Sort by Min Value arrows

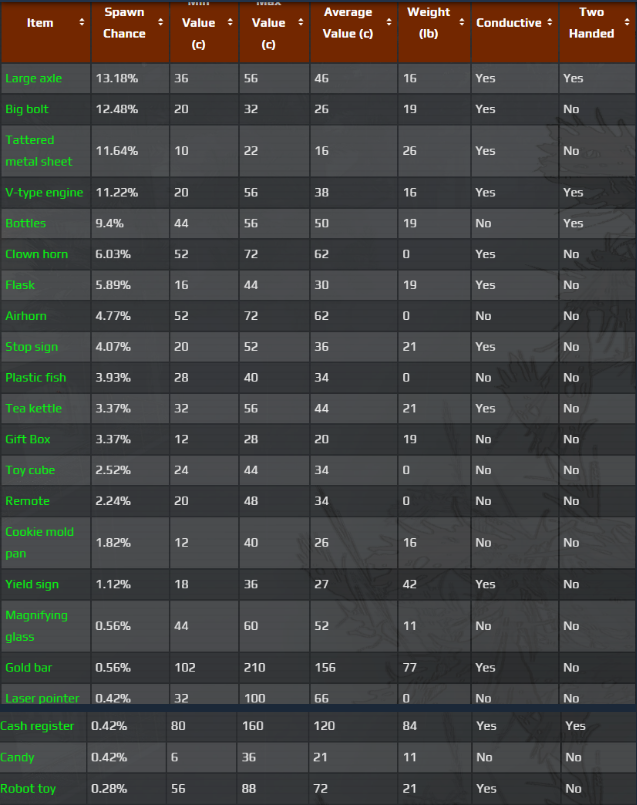pyautogui.click(x=229, y=23)
